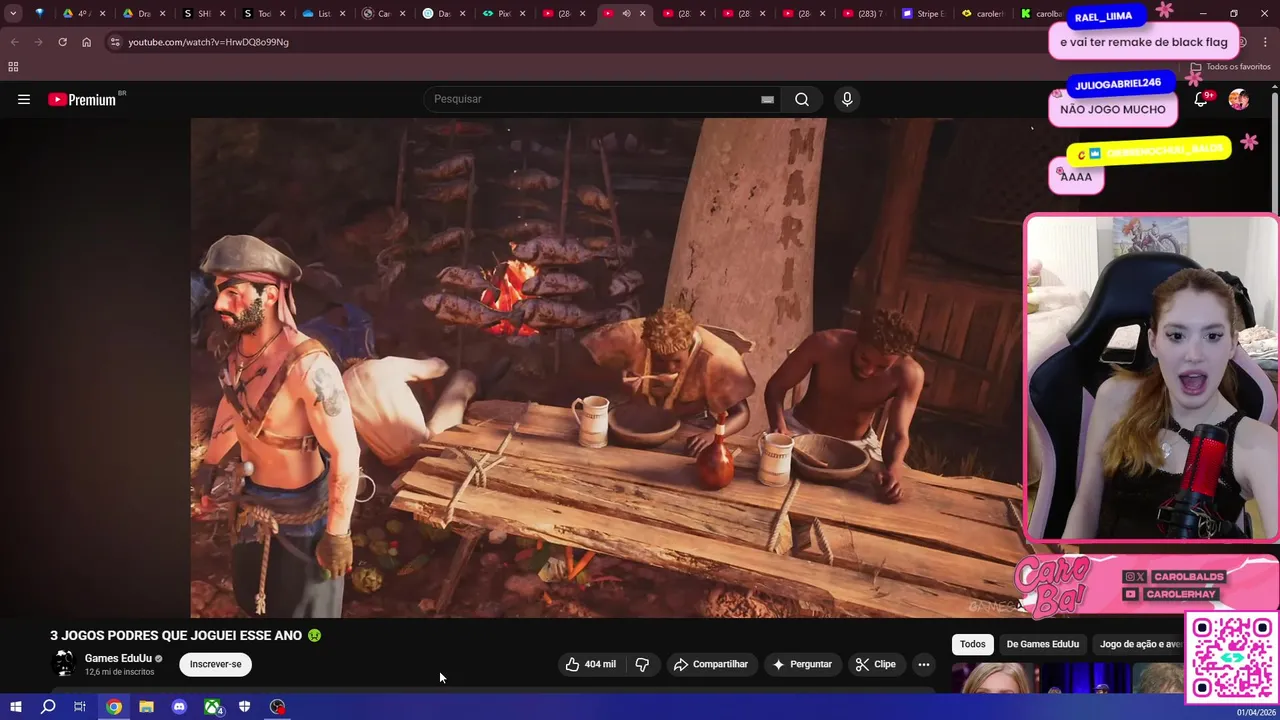1280x720 pixels.
Task: Click the Perguntar ask button
Action: point(802,664)
